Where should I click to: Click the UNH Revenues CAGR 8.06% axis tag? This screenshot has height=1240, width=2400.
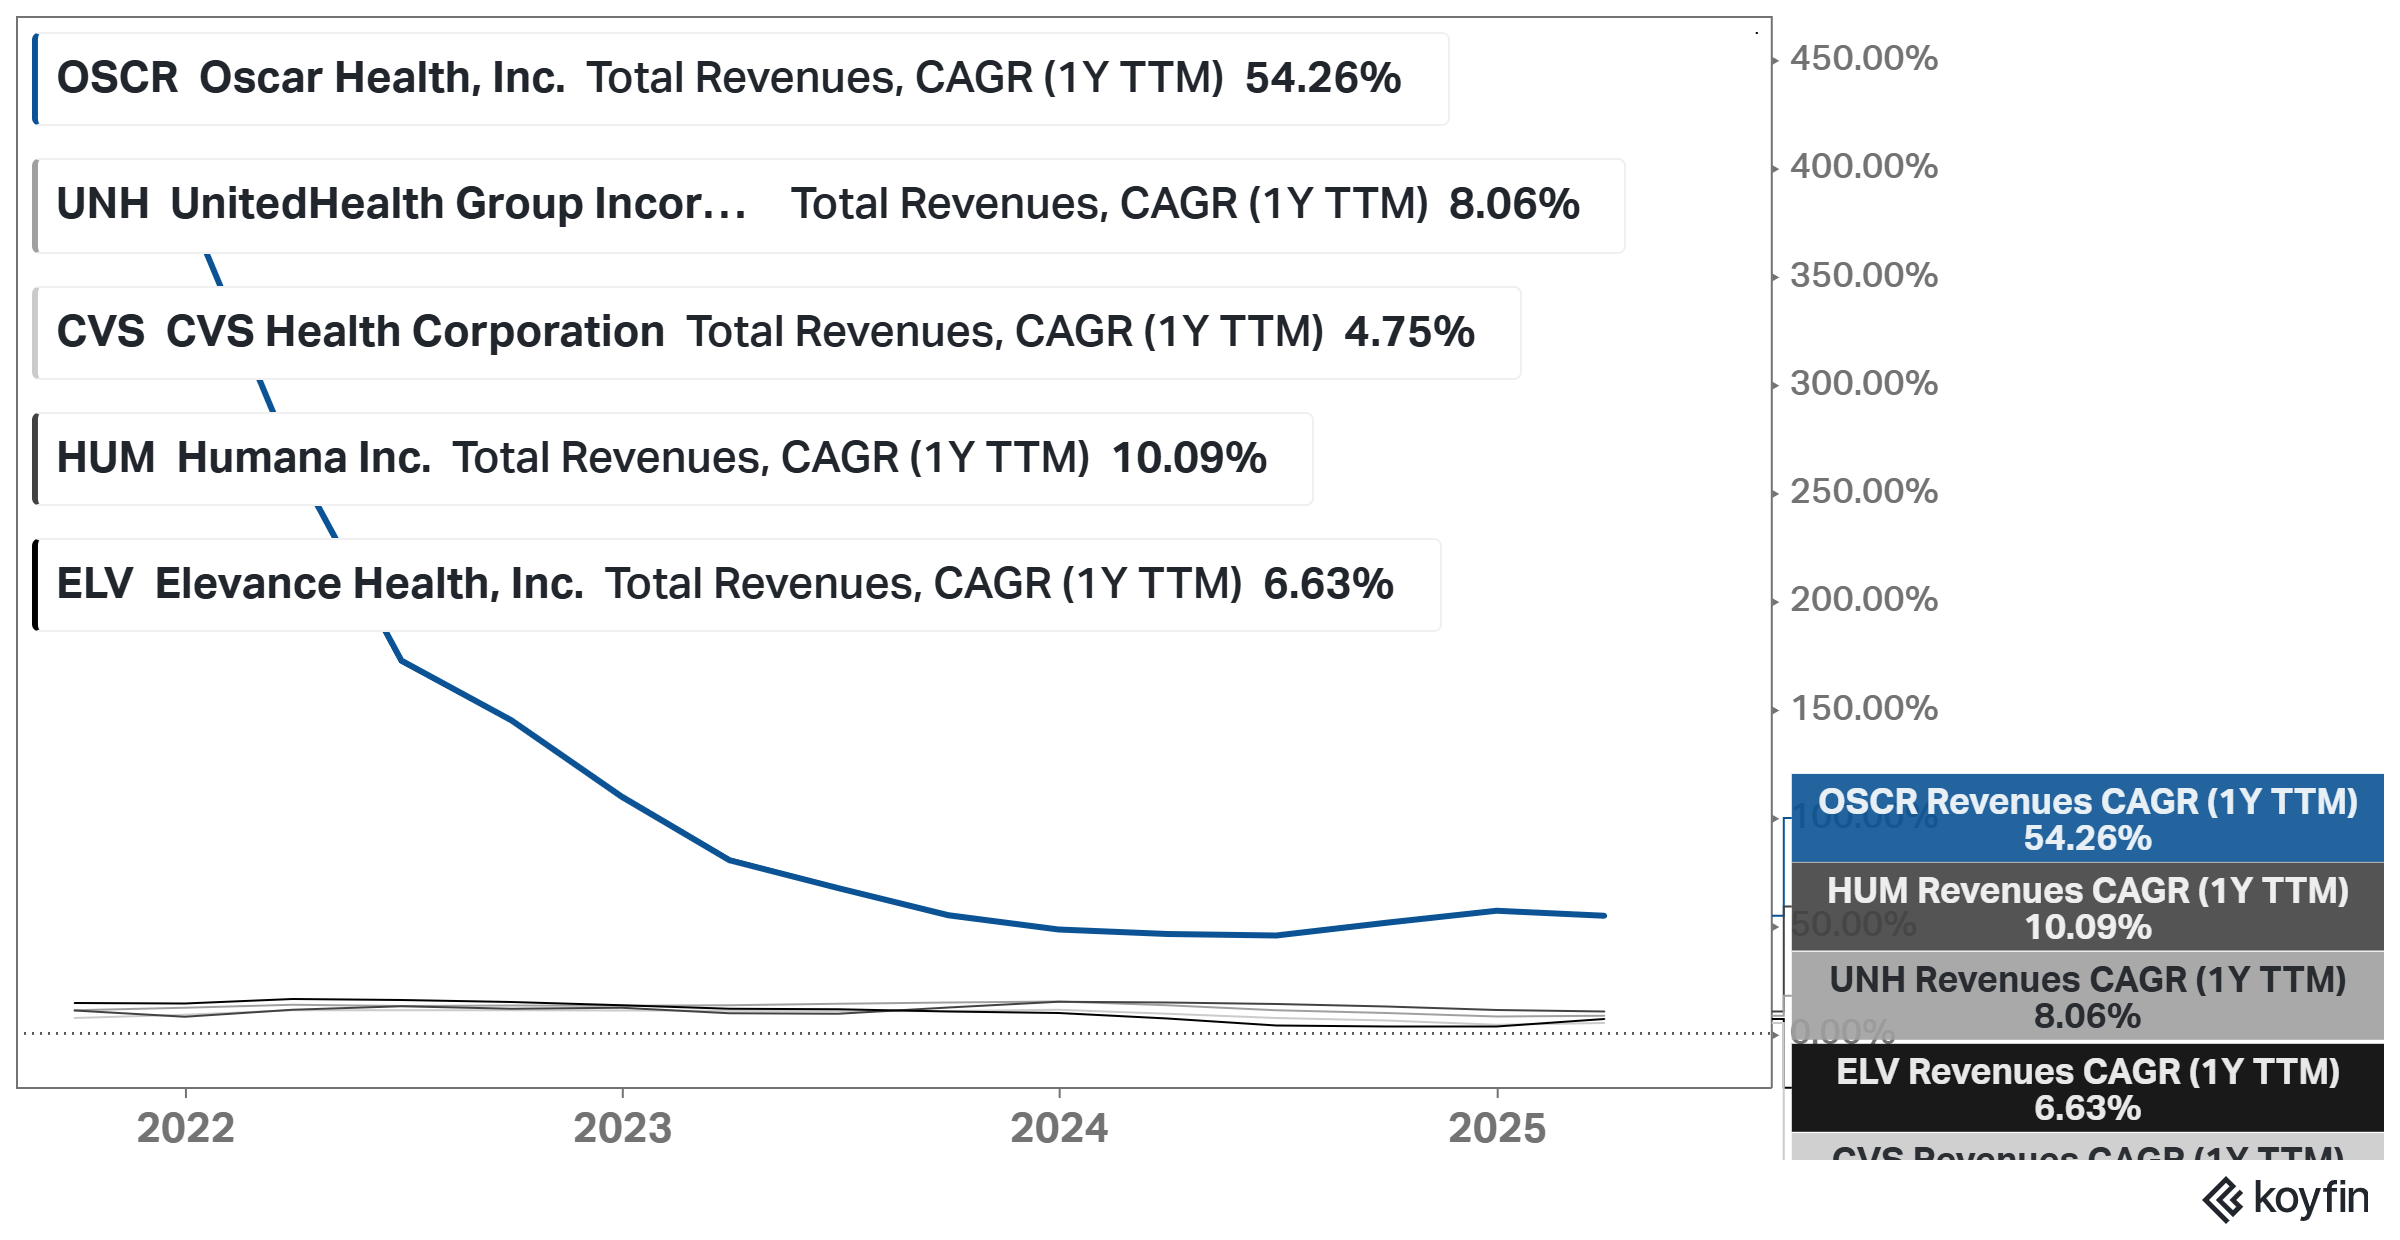pyautogui.click(x=2087, y=996)
